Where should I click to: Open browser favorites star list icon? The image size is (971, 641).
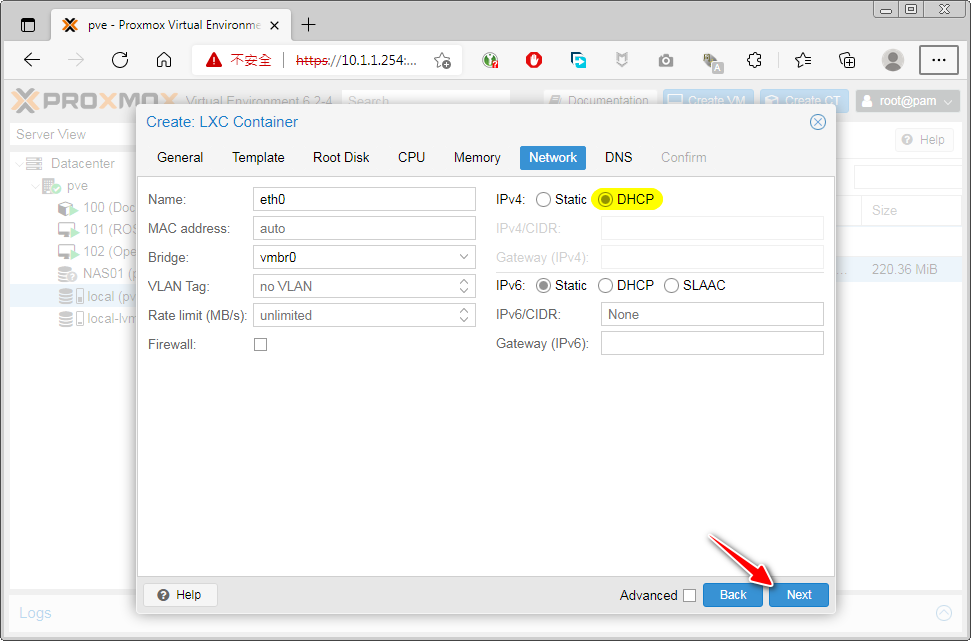[803, 60]
